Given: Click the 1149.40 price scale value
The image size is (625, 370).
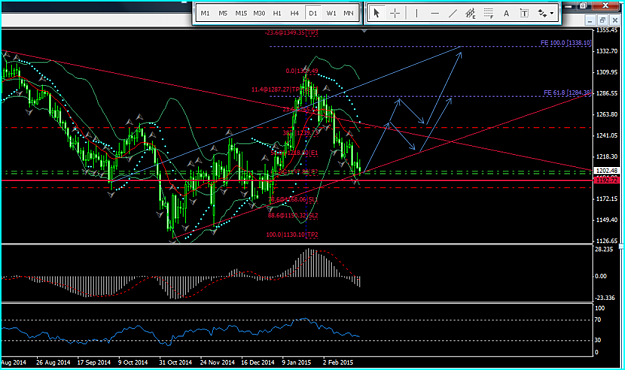Looking at the screenshot, I should click(x=607, y=220).
